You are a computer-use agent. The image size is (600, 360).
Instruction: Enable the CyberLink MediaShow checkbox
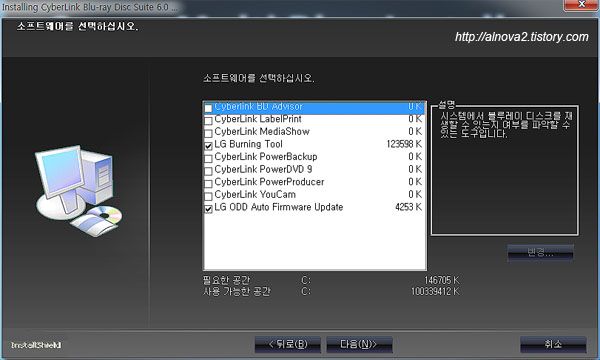(208, 134)
